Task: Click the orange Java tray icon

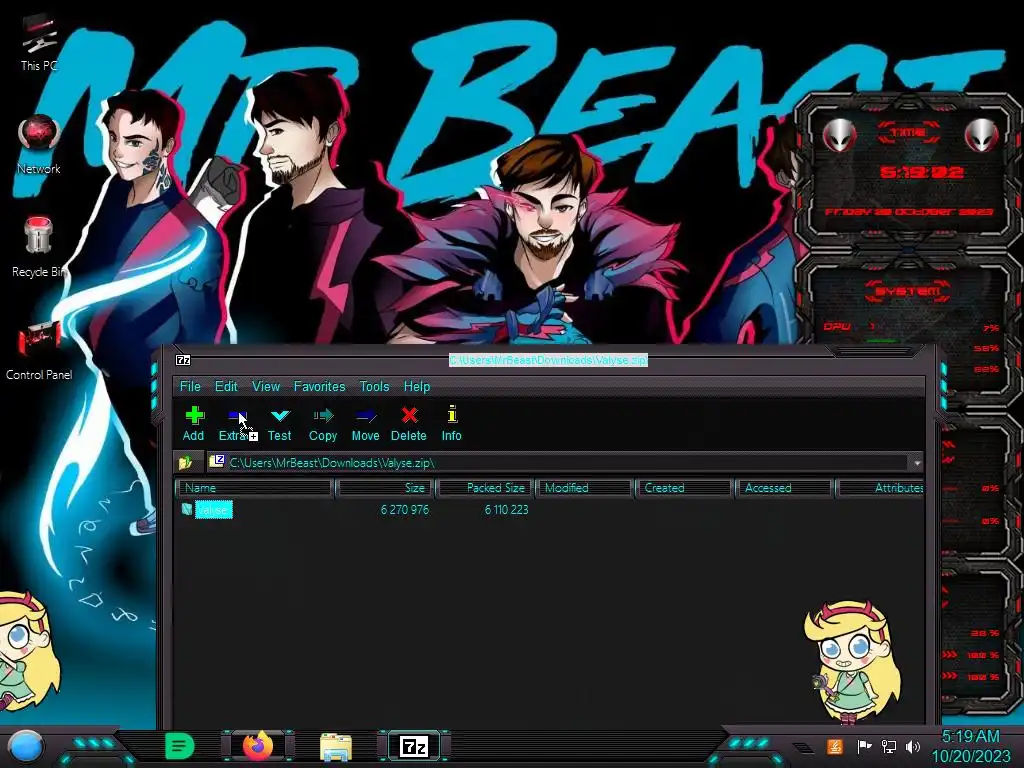Action: 835,746
